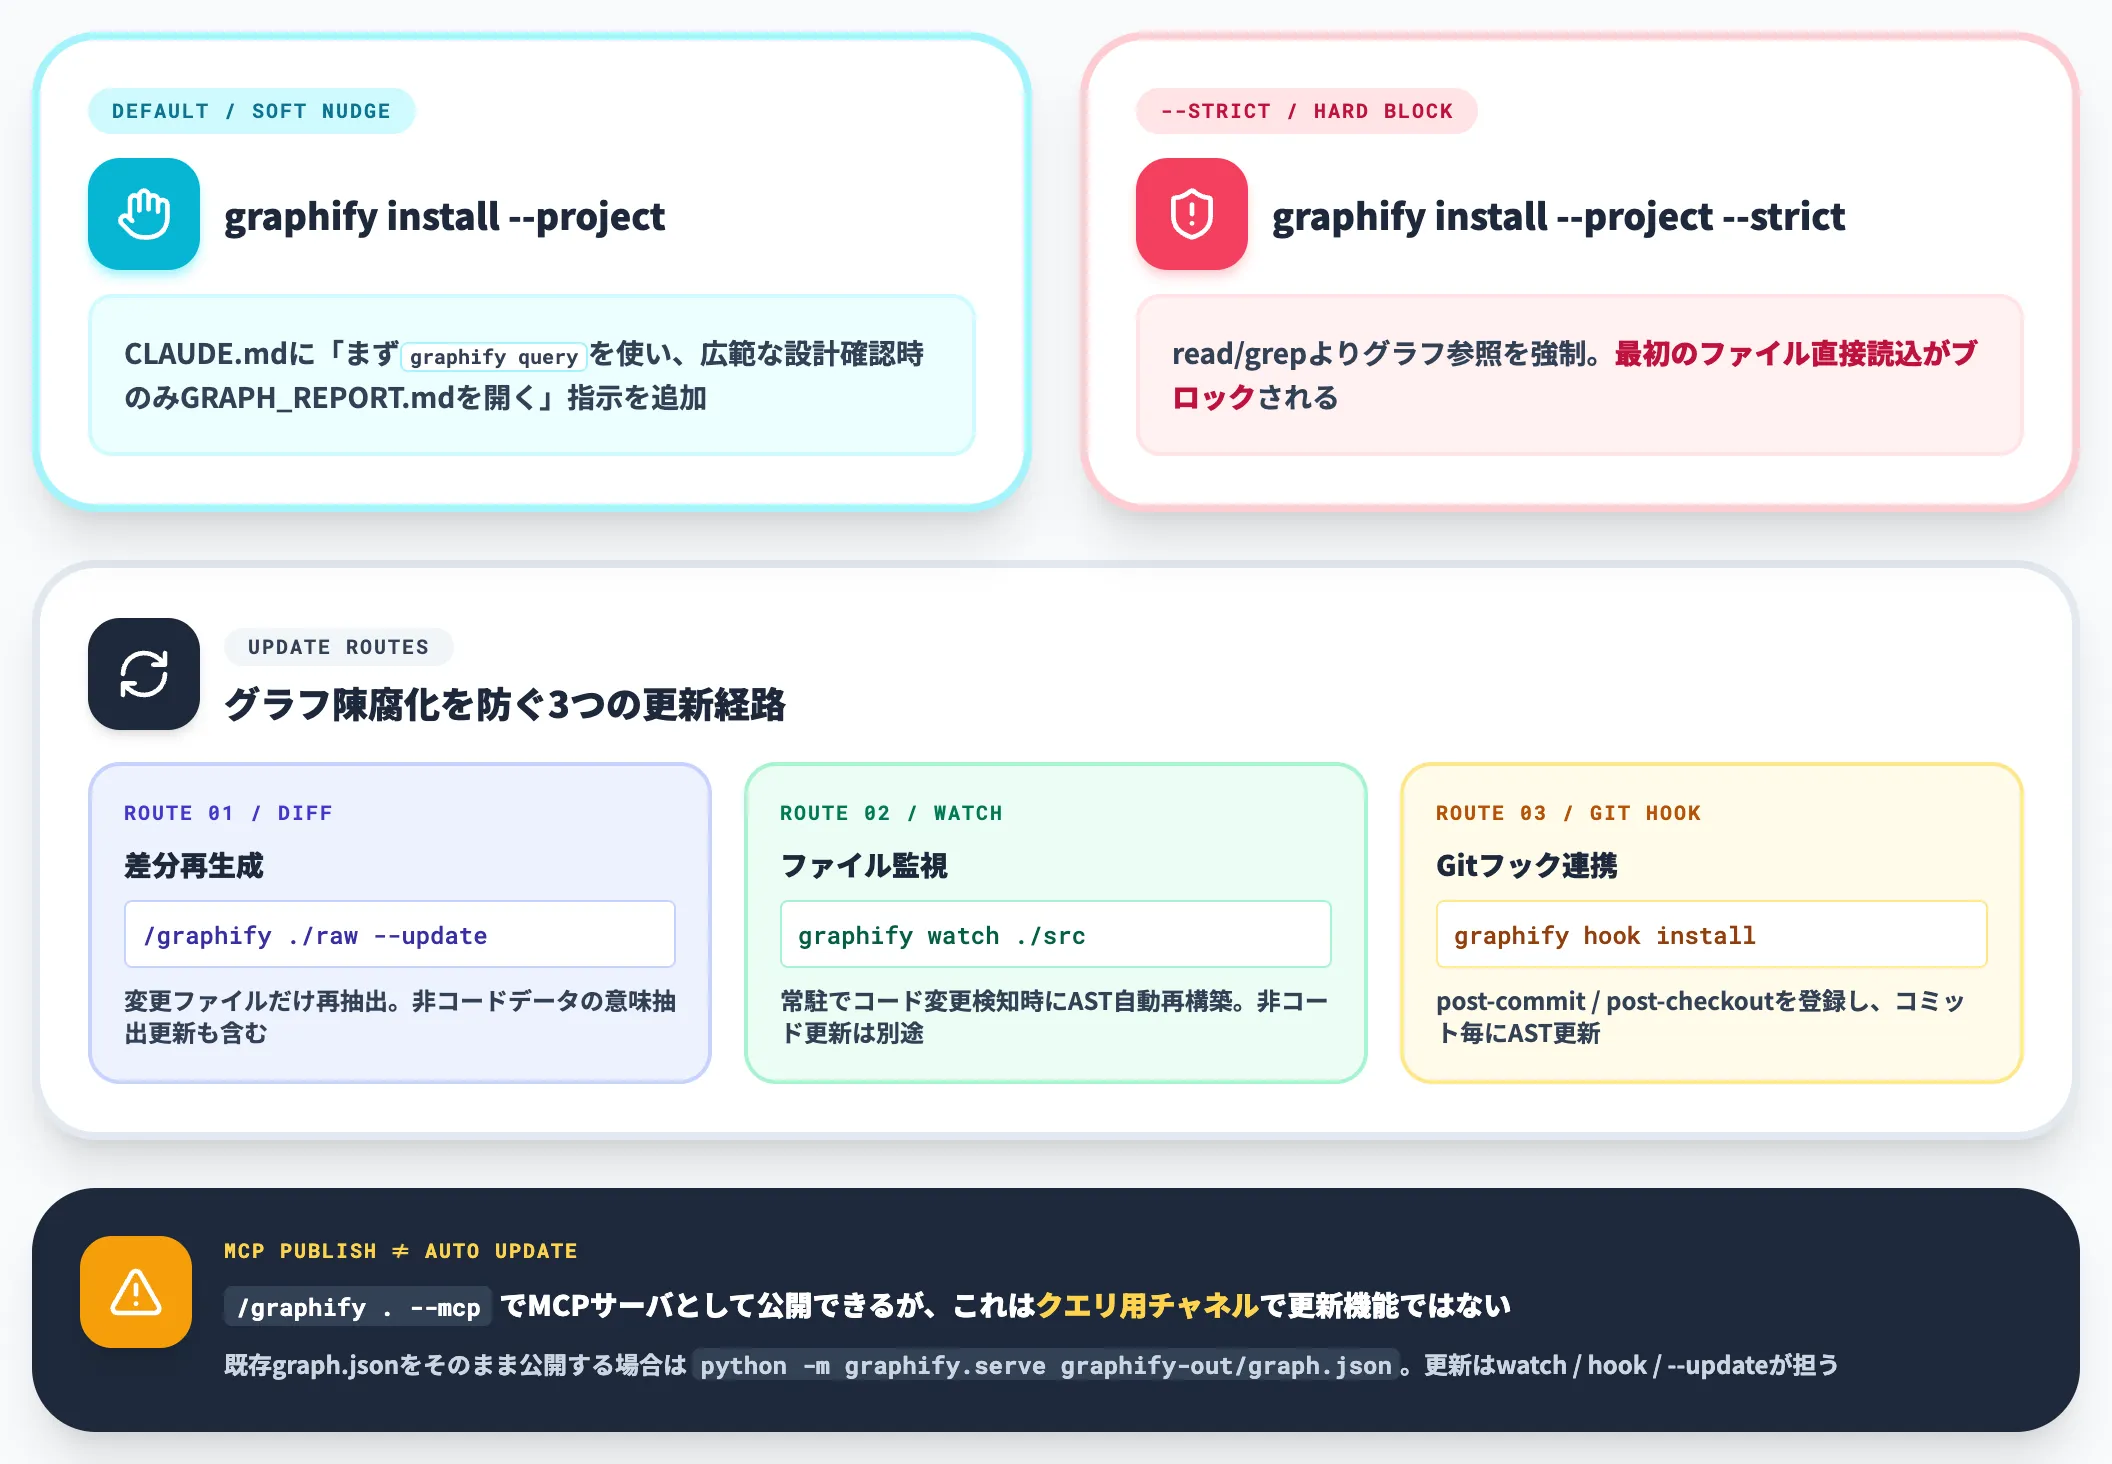2112x1464 pixels.
Task: Select the --STRICT / HARD BLOCK badge
Action: coord(1306,111)
